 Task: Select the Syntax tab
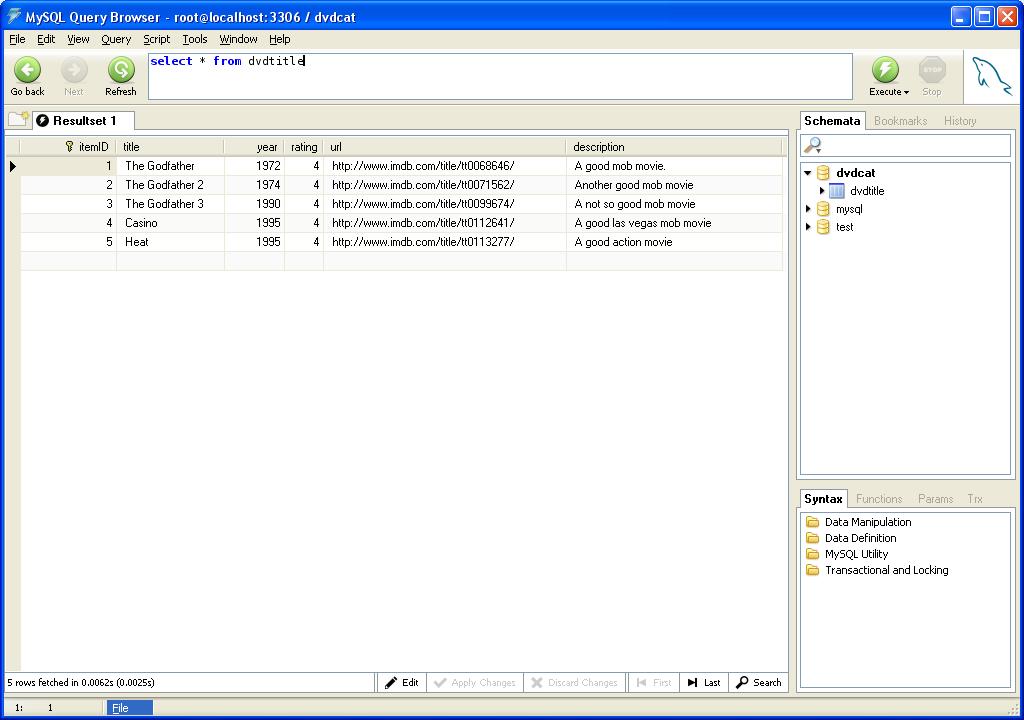[824, 499]
